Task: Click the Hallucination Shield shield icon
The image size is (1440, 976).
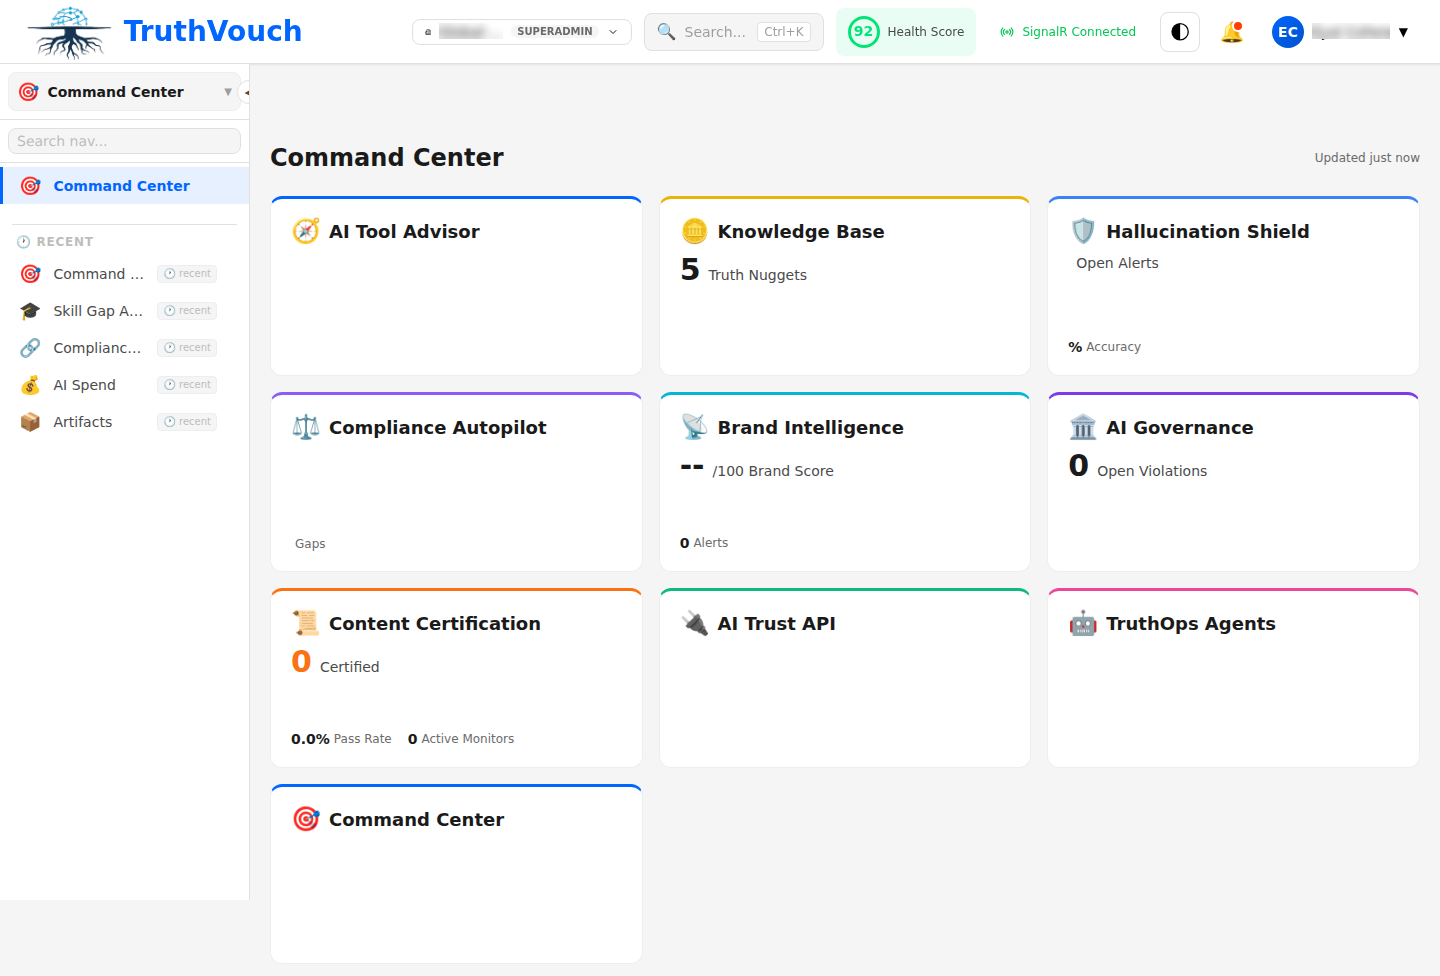Action: click(1083, 230)
